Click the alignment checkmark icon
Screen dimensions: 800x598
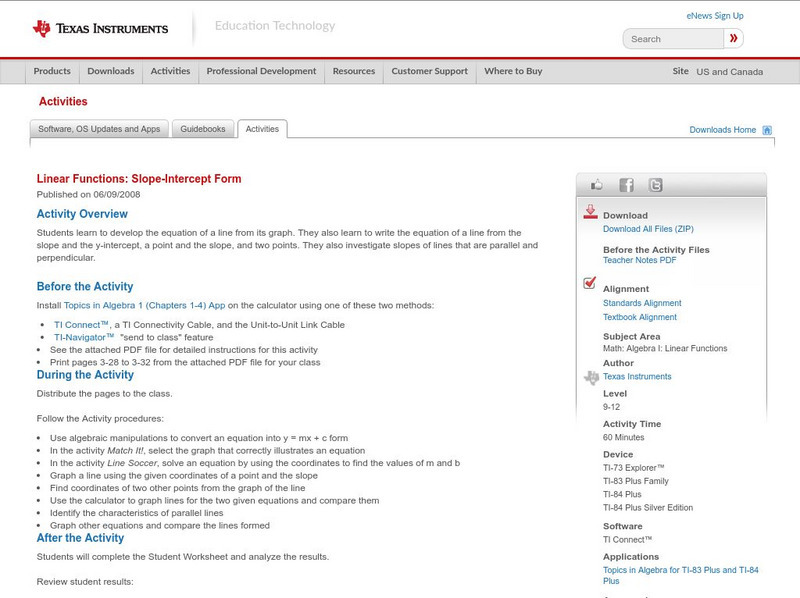coord(590,282)
